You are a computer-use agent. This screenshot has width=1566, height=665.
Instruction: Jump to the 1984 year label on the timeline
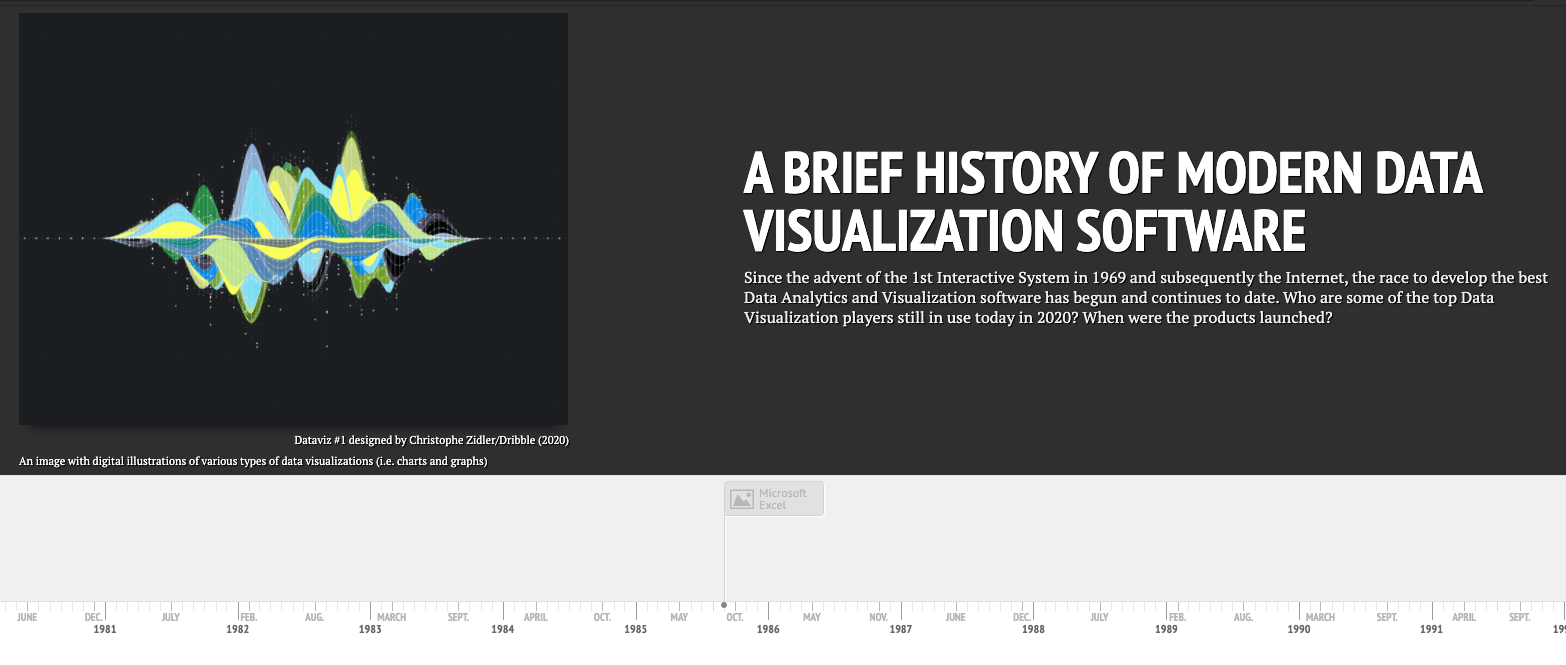coord(503,628)
